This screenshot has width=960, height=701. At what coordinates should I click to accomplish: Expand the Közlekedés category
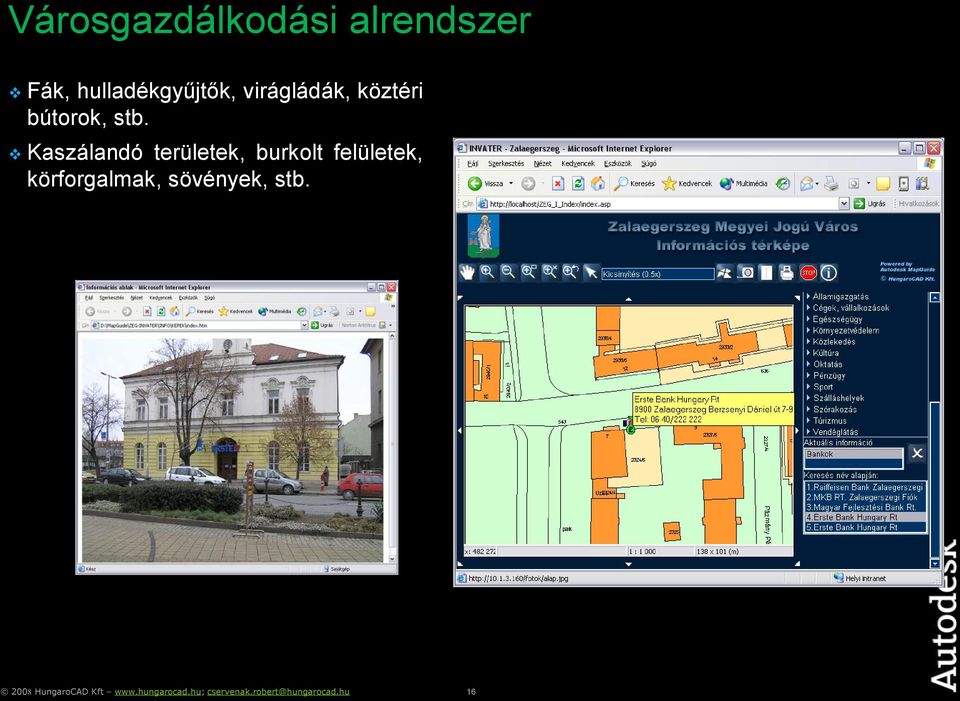click(x=830, y=342)
